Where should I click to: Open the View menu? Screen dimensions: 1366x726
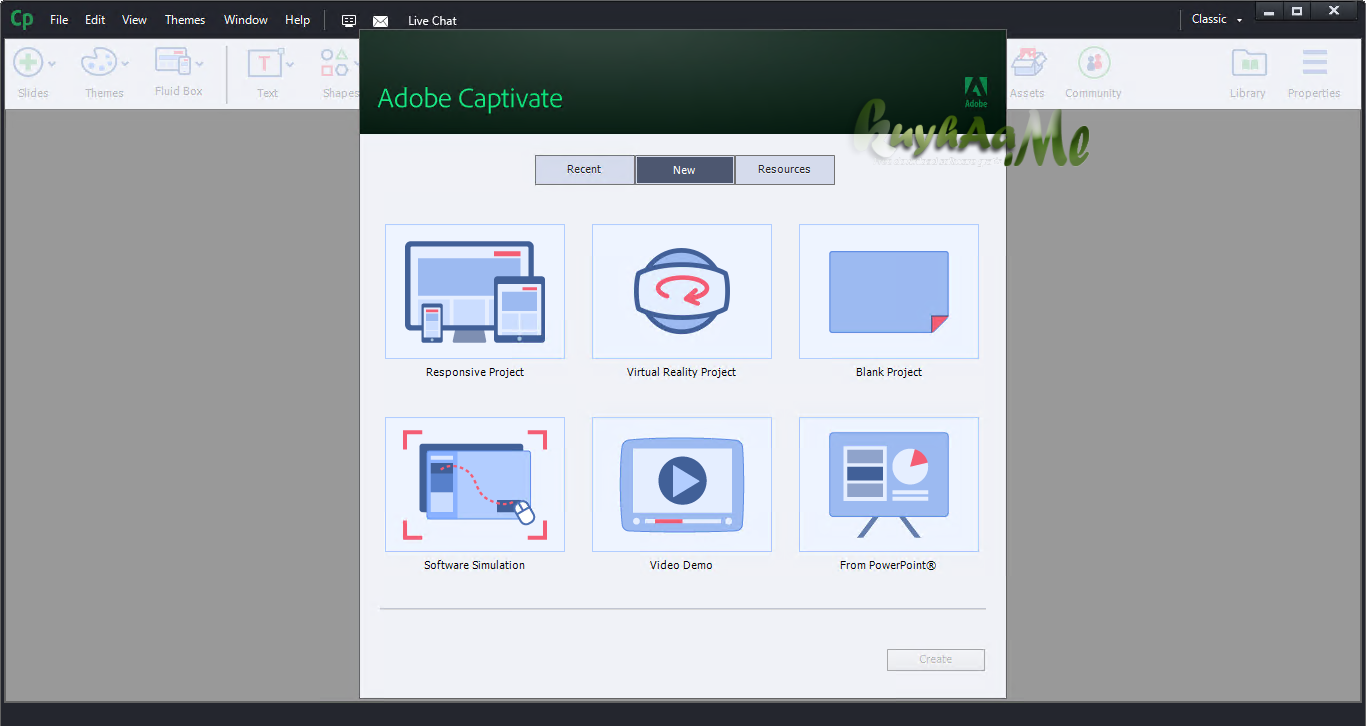pos(134,20)
